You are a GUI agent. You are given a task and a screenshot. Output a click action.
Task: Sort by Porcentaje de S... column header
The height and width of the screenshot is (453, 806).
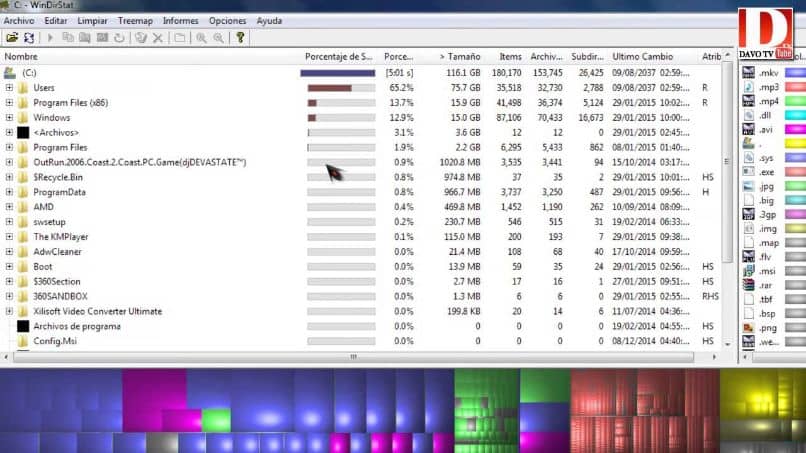338,57
